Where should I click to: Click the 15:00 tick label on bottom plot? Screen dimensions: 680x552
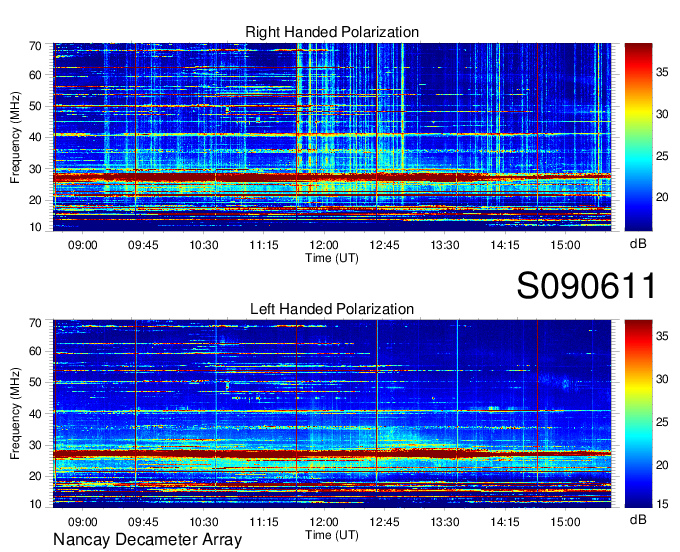(565, 522)
